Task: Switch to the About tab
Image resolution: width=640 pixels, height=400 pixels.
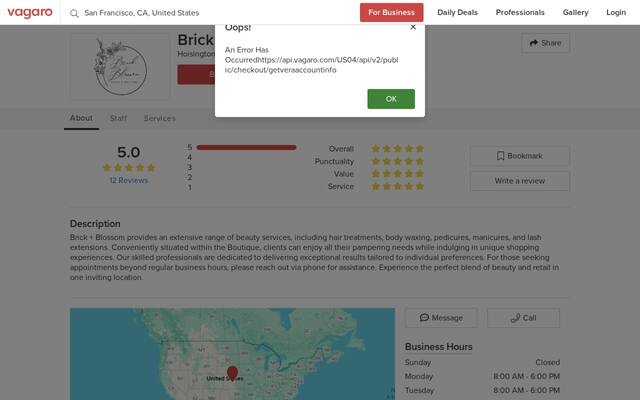Action: 81,118
